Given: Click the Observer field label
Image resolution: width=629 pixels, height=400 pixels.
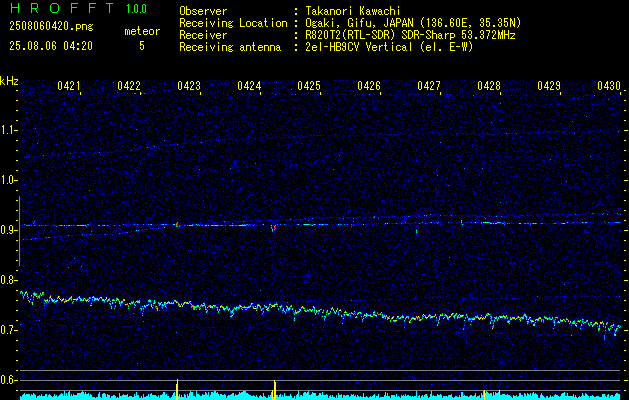Looking at the screenshot, I should pos(203,11).
